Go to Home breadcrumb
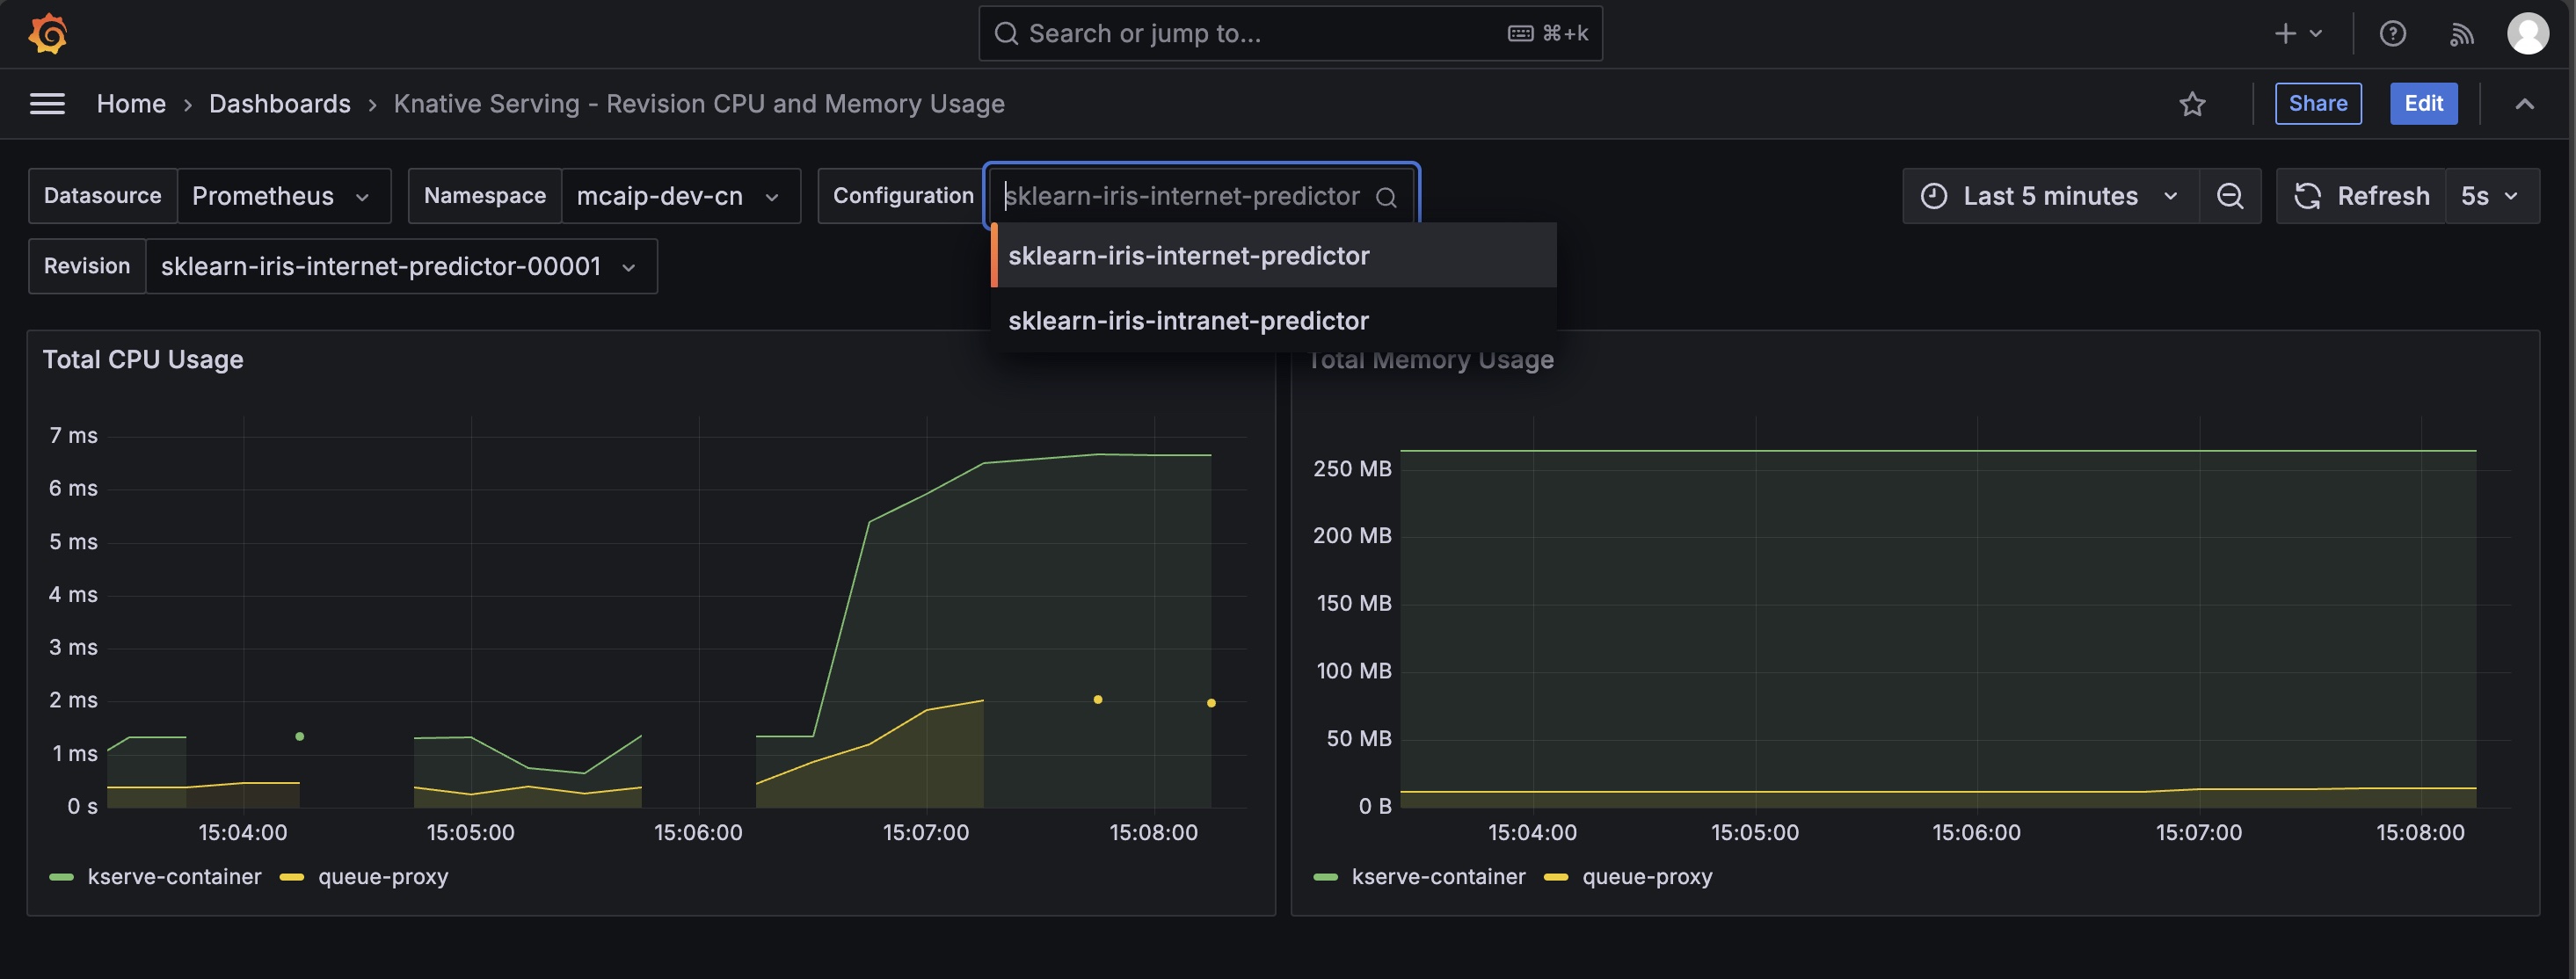Viewport: 2576px width, 979px height. tap(131, 104)
